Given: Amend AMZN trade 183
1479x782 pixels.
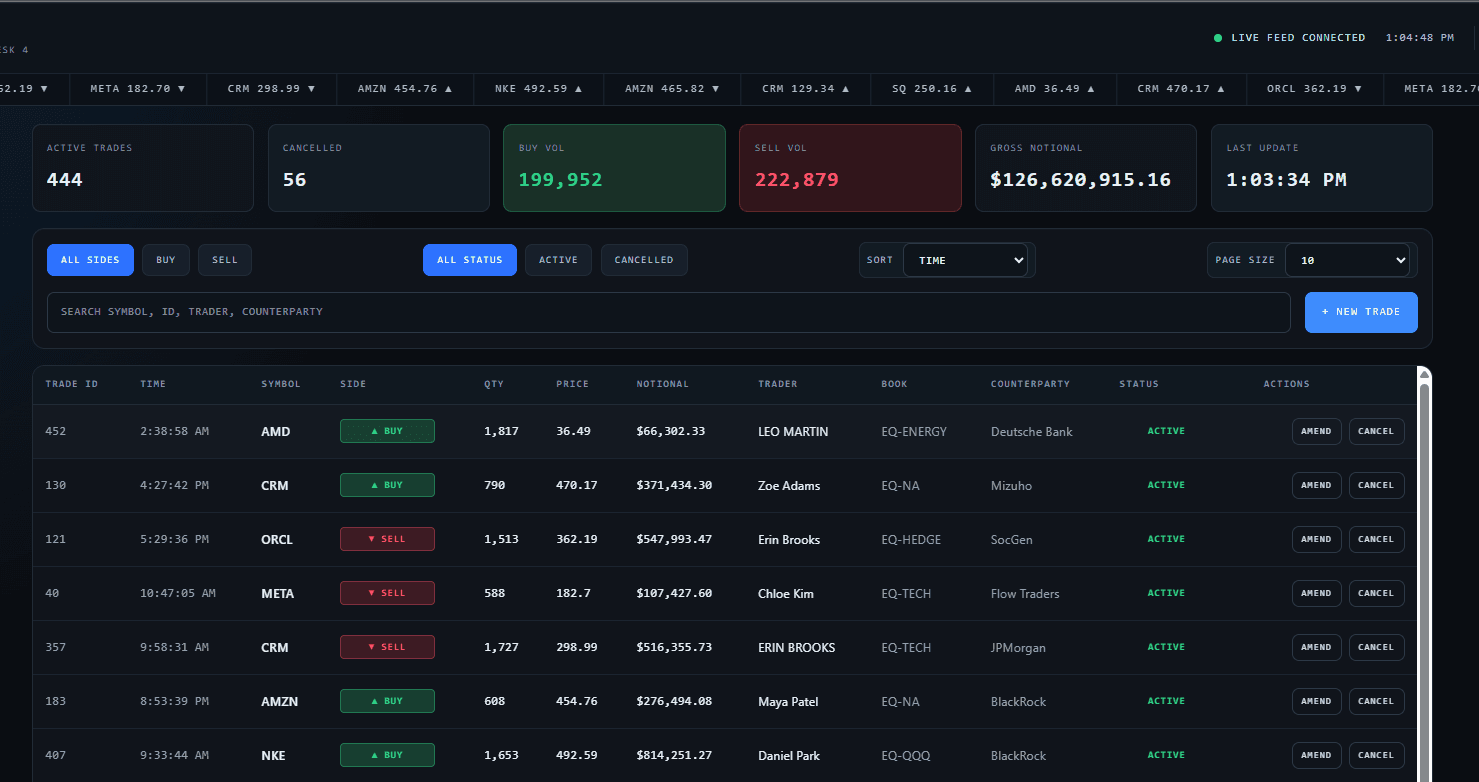Looking at the screenshot, I should click(1316, 702).
